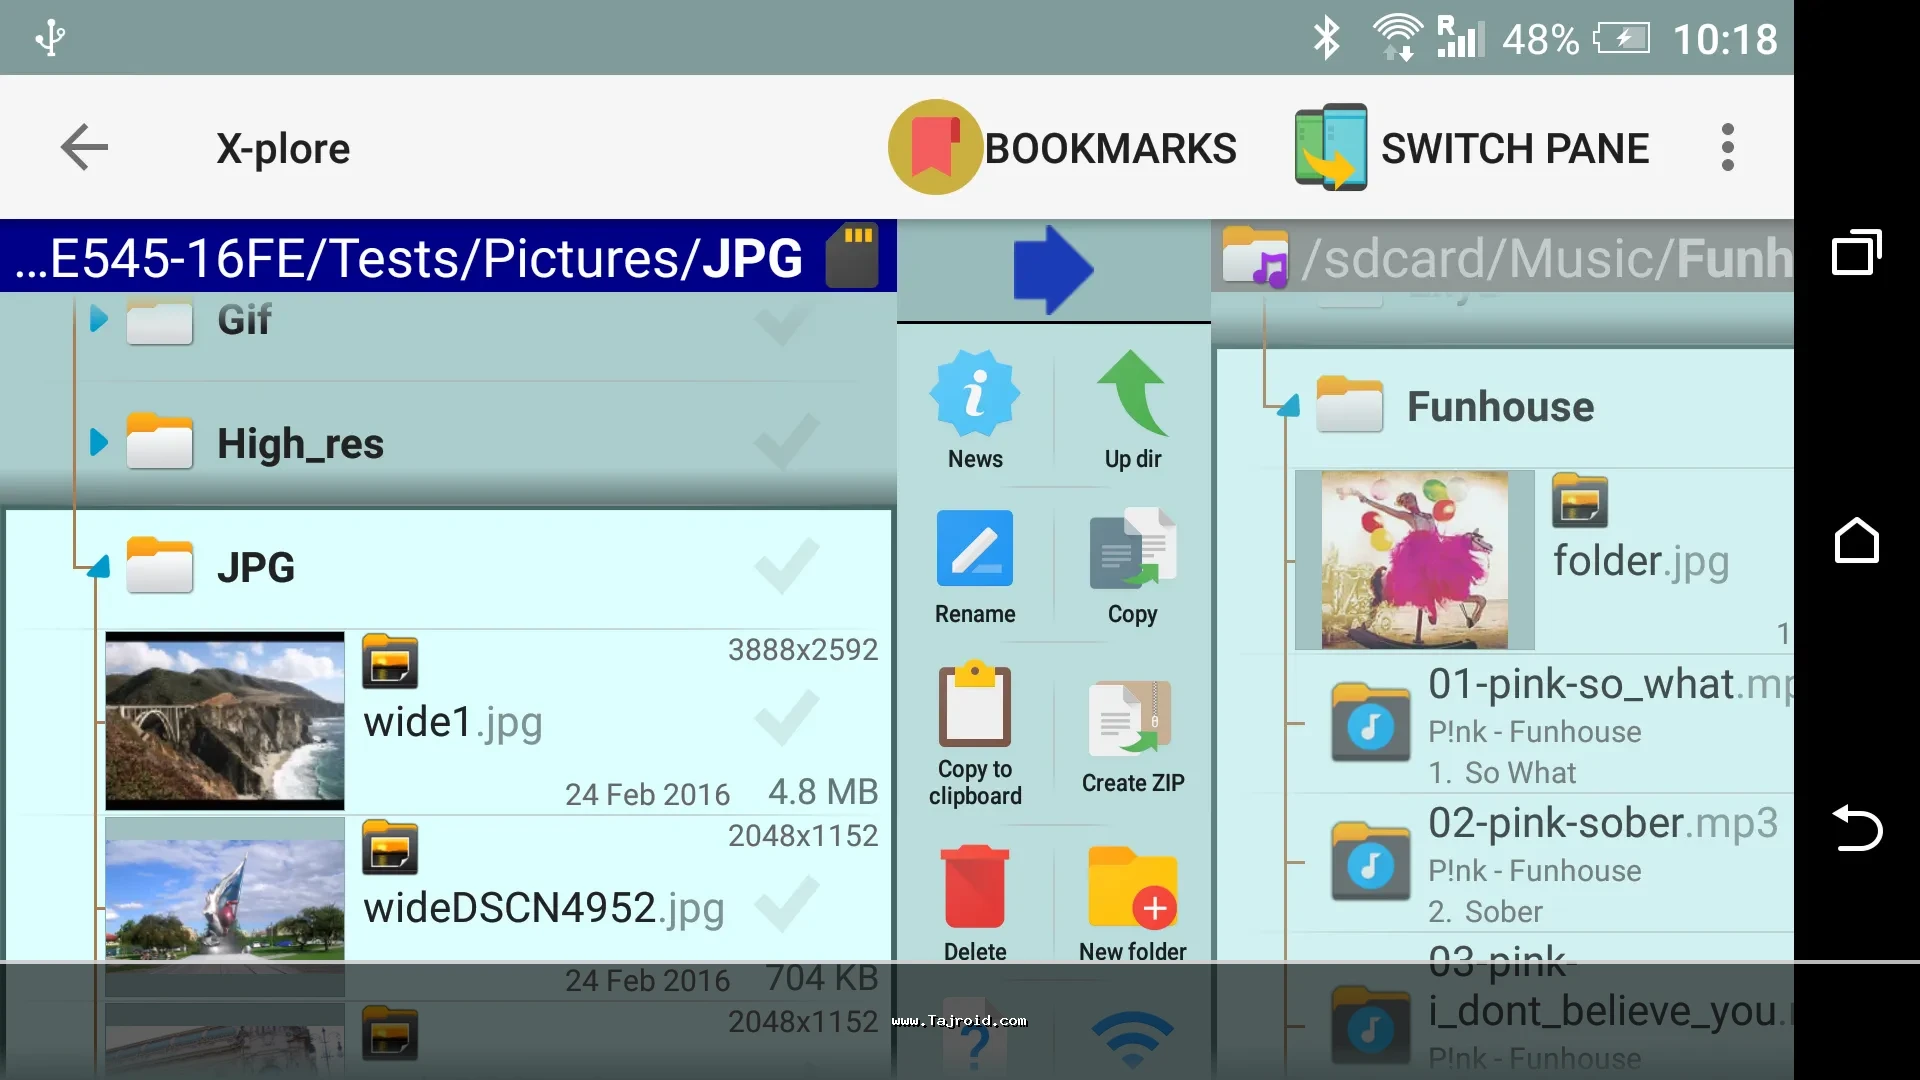Image resolution: width=1920 pixels, height=1080 pixels.
Task: Mark the High_res folder checkmark
Action: coord(787,442)
